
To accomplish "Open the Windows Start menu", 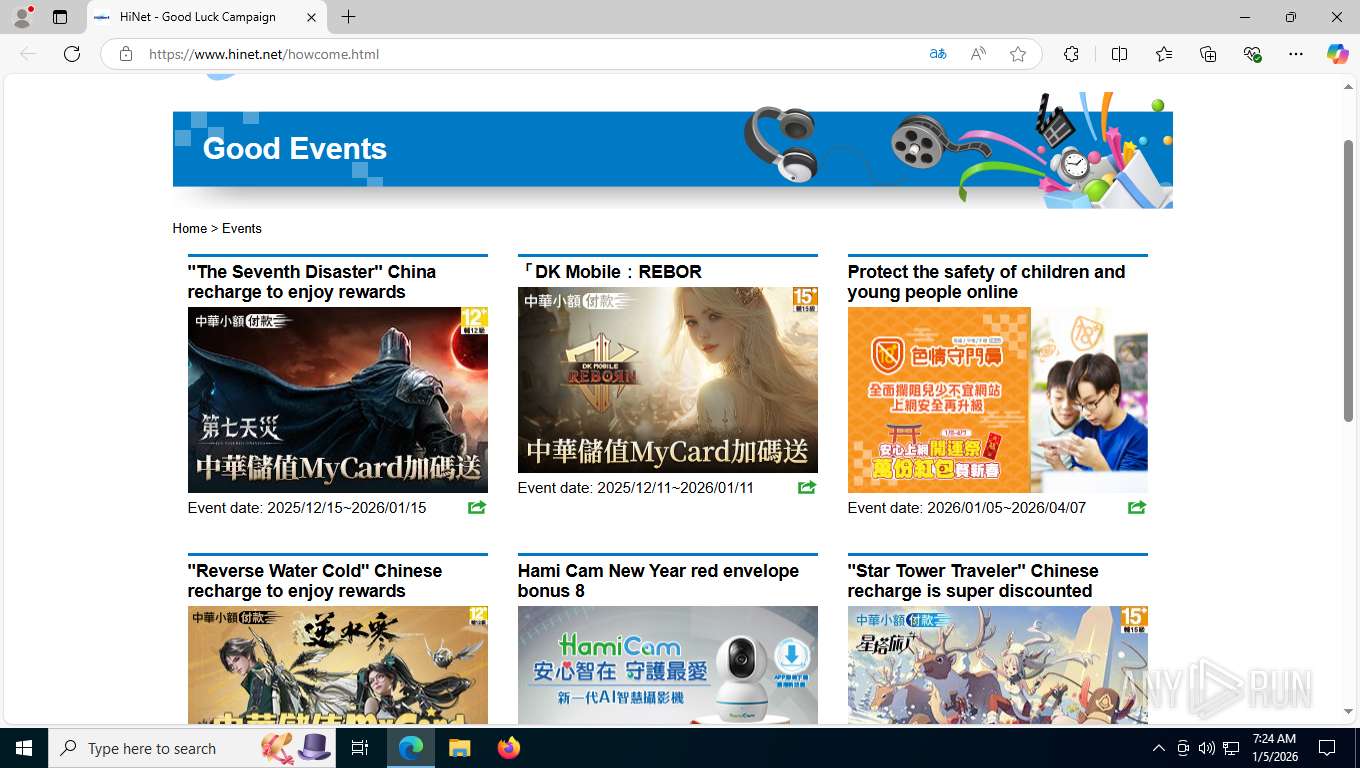I will [24, 748].
